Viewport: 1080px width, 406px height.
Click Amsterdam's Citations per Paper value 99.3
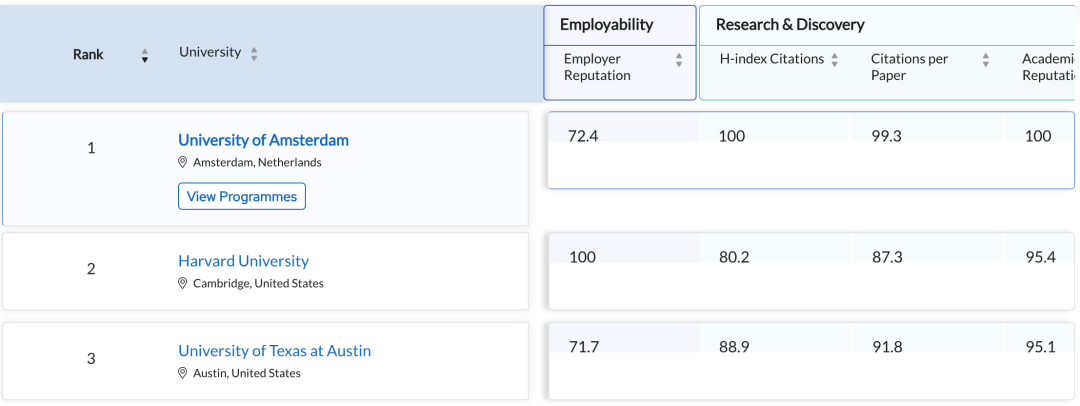(887, 136)
